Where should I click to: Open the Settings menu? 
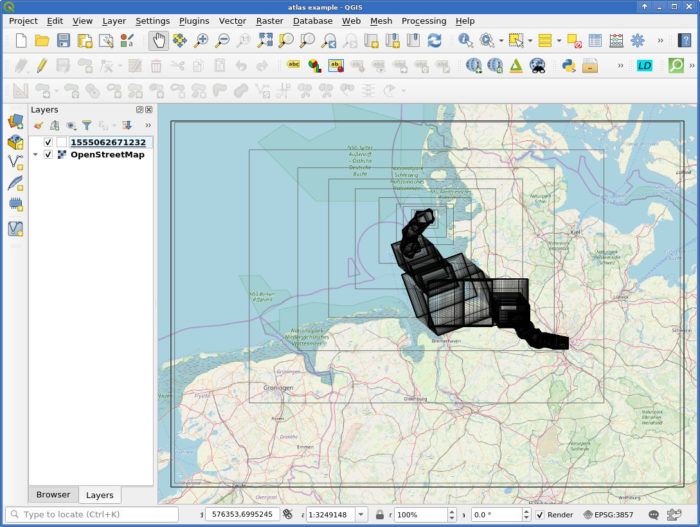pos(153,21)
